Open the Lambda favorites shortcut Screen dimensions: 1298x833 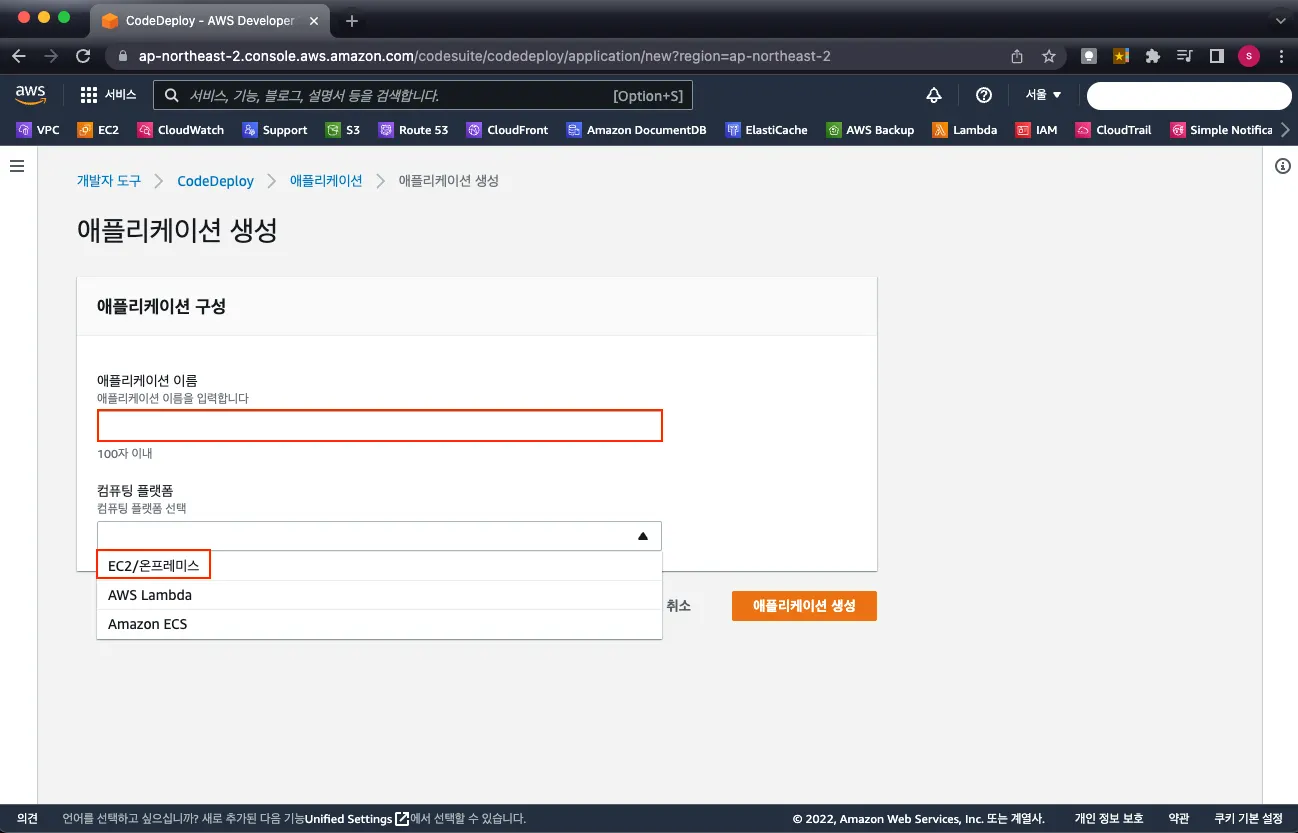coord(965,130)
